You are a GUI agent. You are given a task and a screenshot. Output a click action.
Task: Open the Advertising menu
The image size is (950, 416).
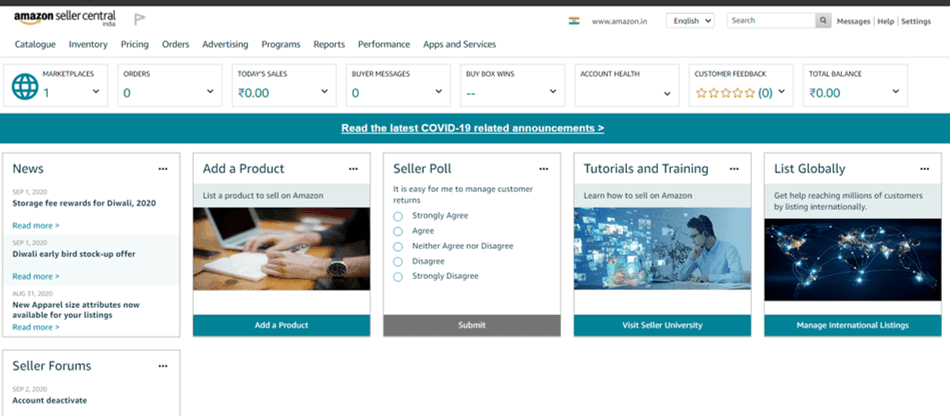(x=225, y=44)
